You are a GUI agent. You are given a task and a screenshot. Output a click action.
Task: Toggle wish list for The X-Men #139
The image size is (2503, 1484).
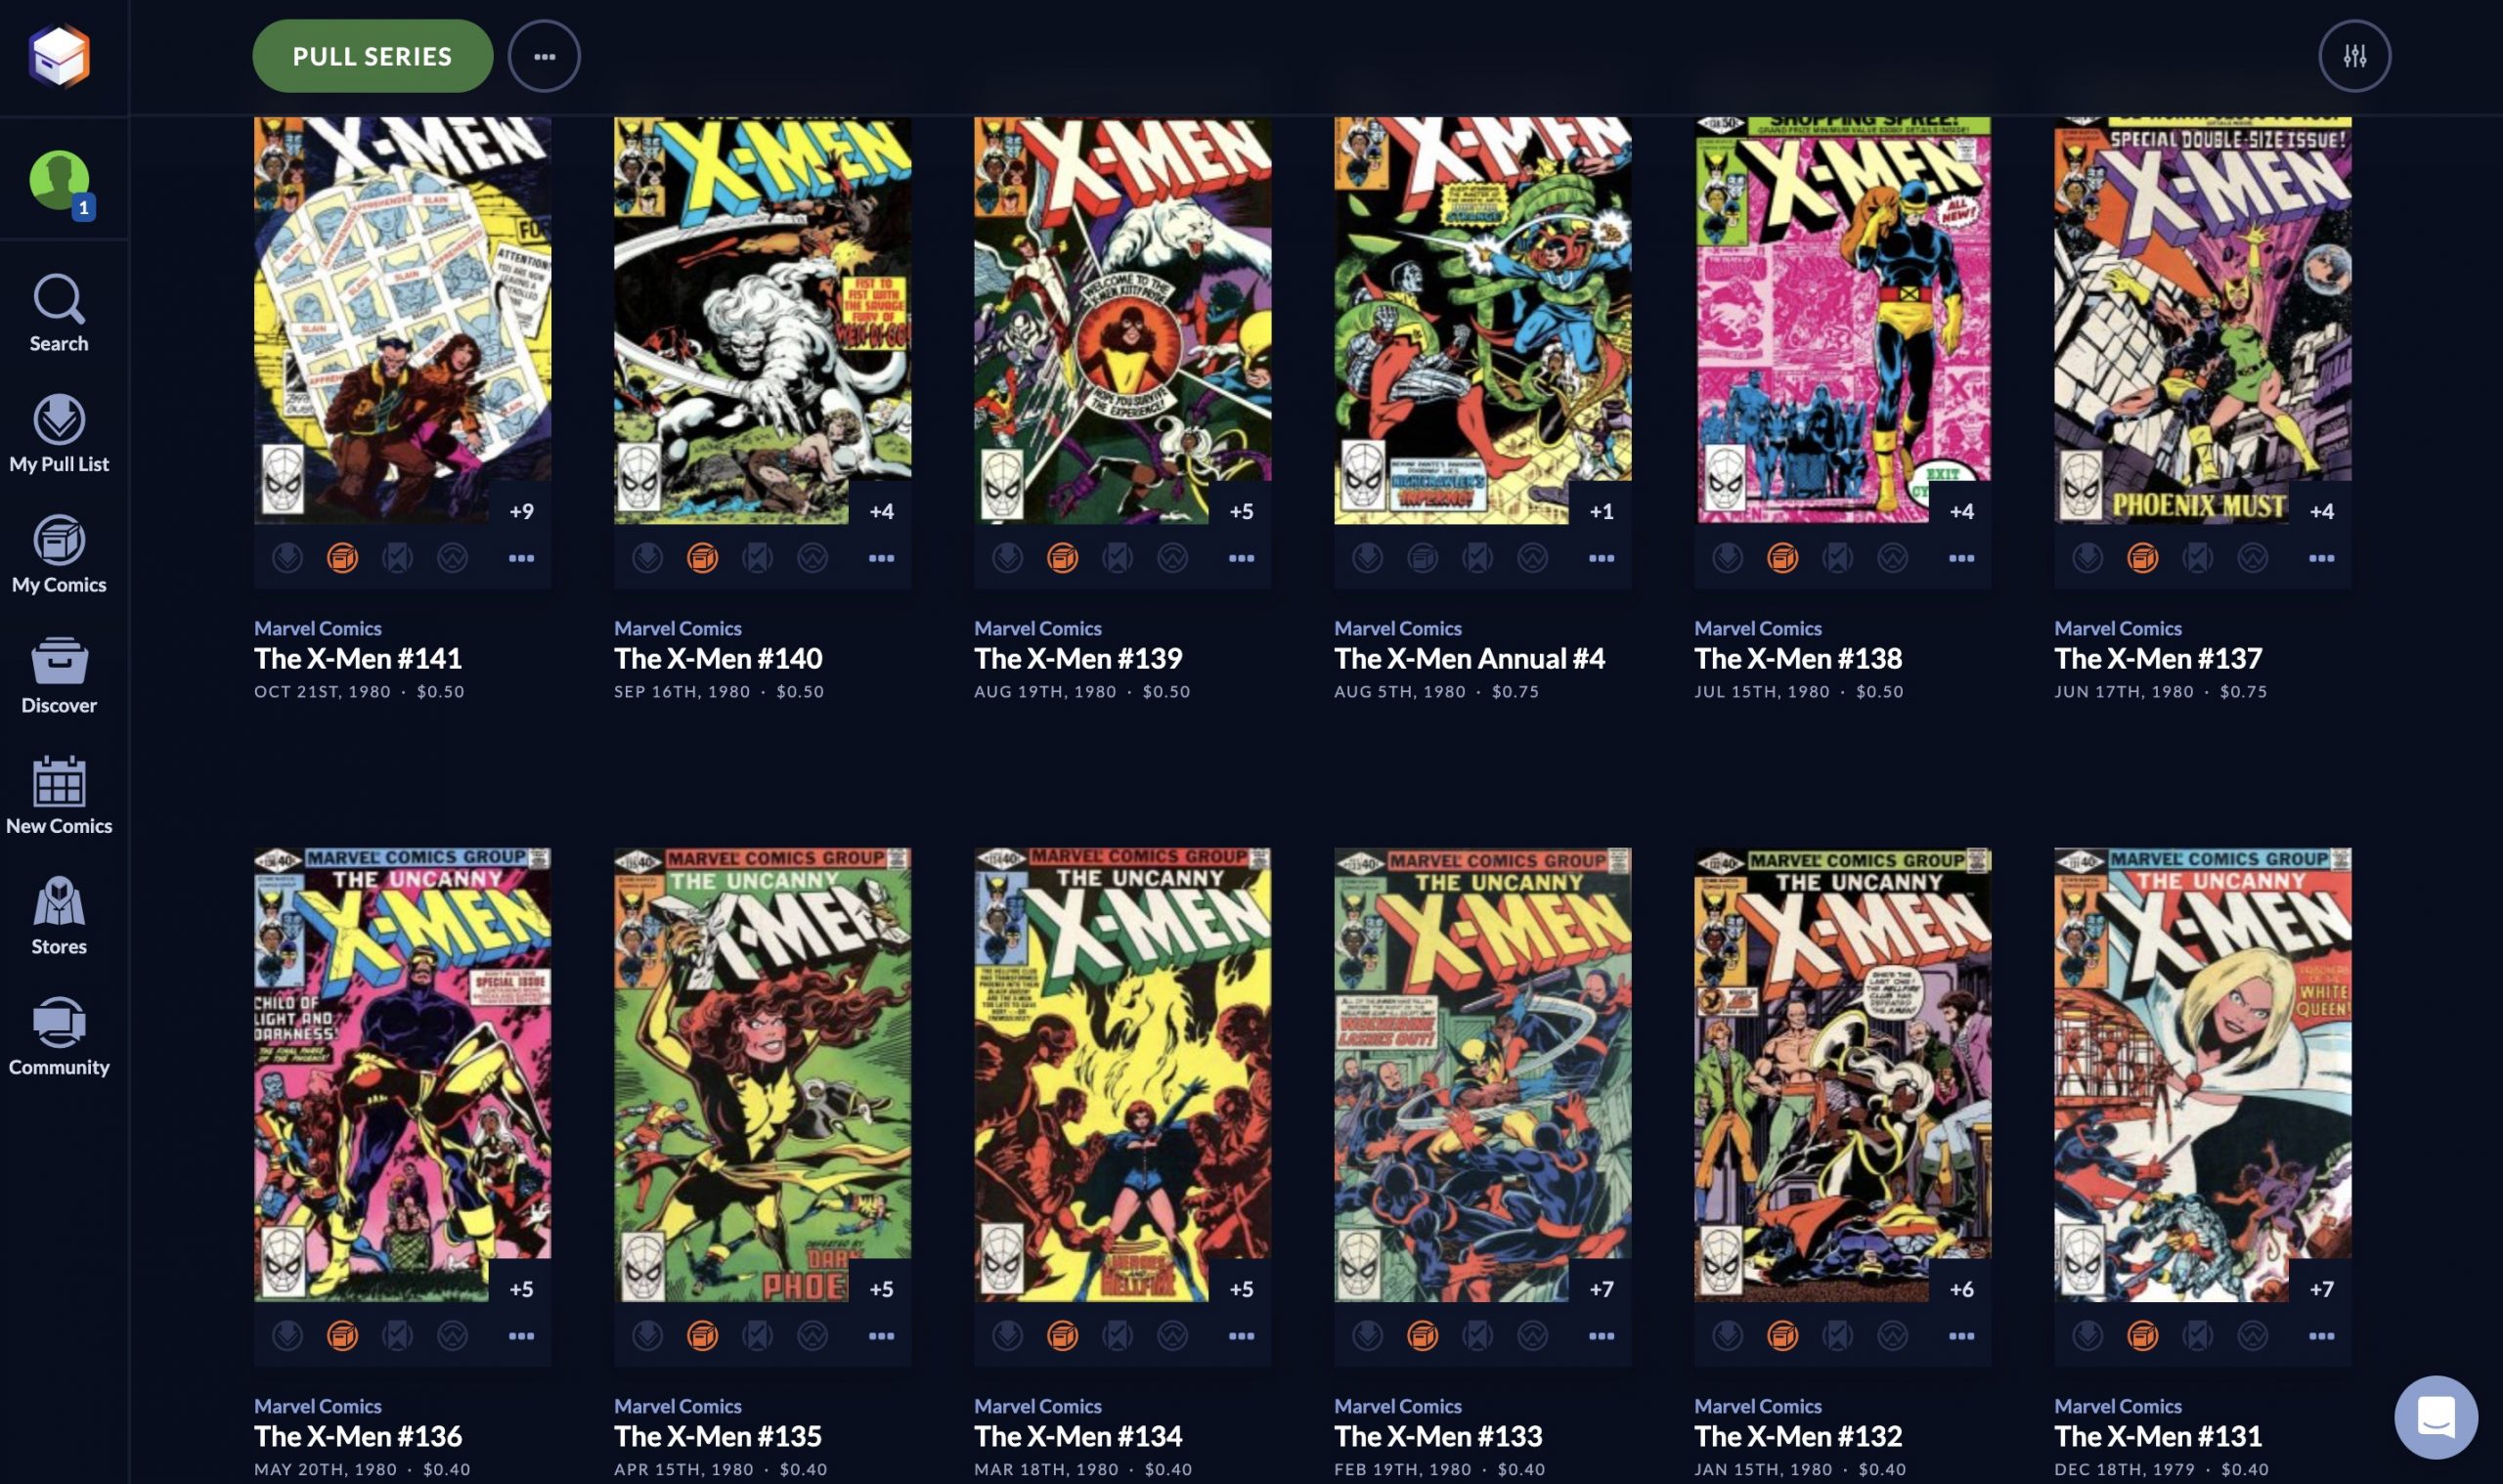point(1172,558)
